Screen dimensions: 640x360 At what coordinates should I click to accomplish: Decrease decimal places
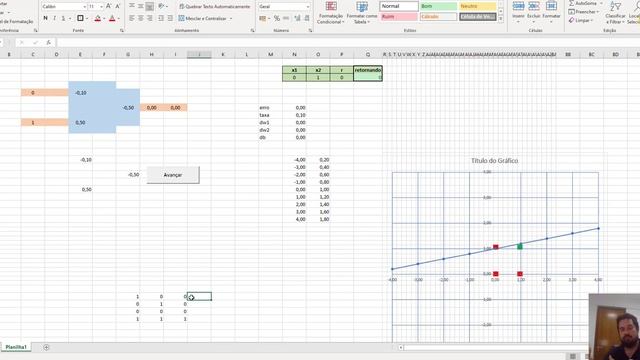[x=306, y=18]
